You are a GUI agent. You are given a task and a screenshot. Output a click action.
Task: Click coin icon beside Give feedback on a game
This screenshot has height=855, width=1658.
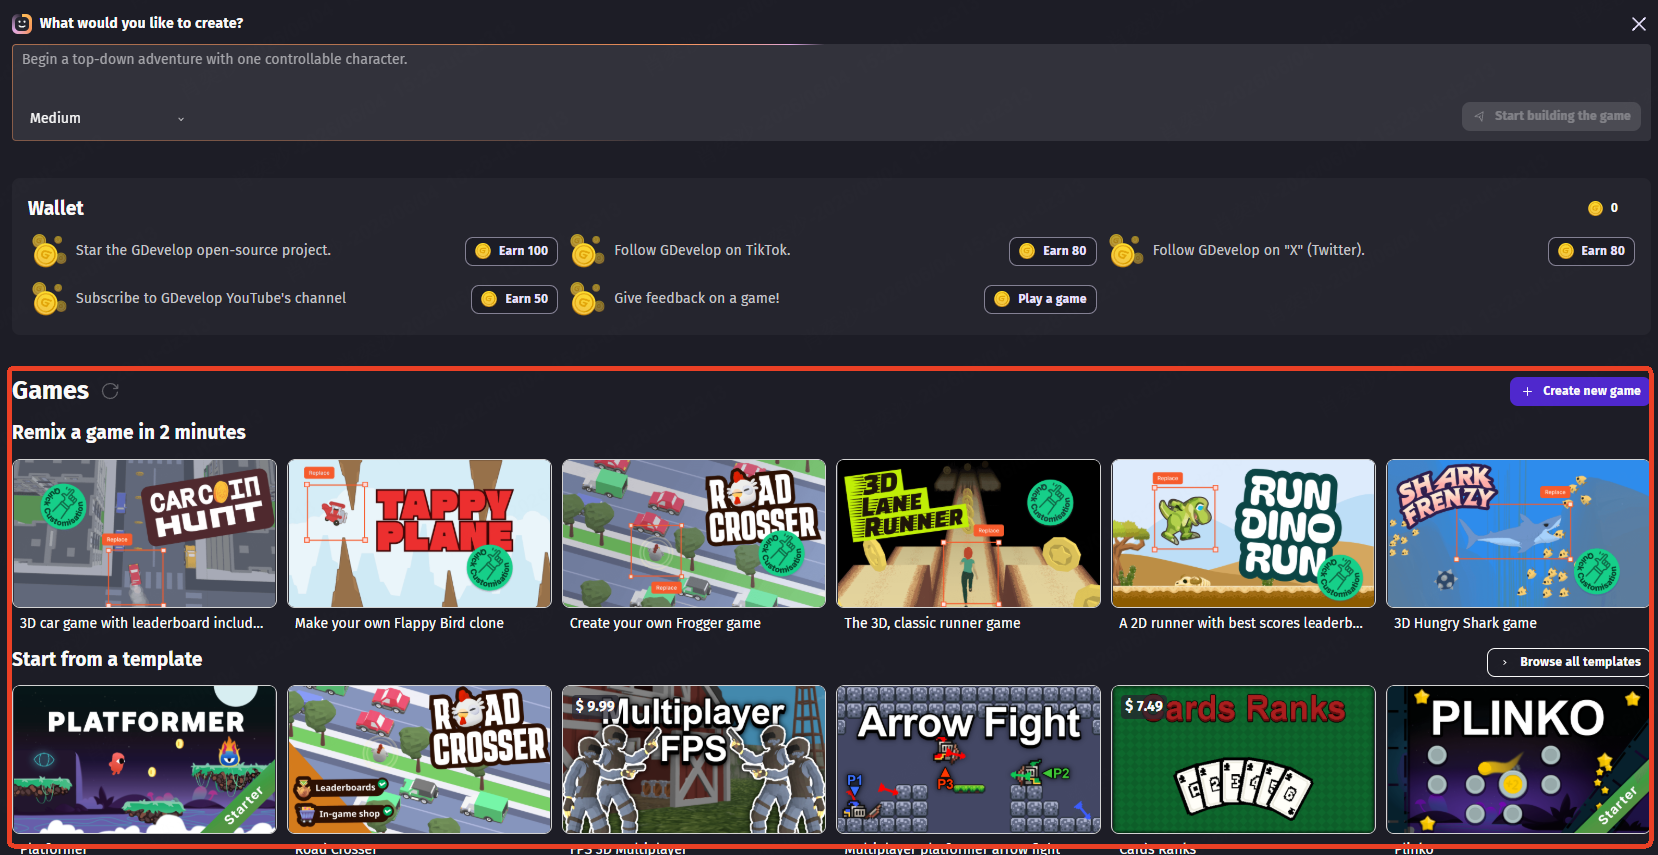pos(587,298)
